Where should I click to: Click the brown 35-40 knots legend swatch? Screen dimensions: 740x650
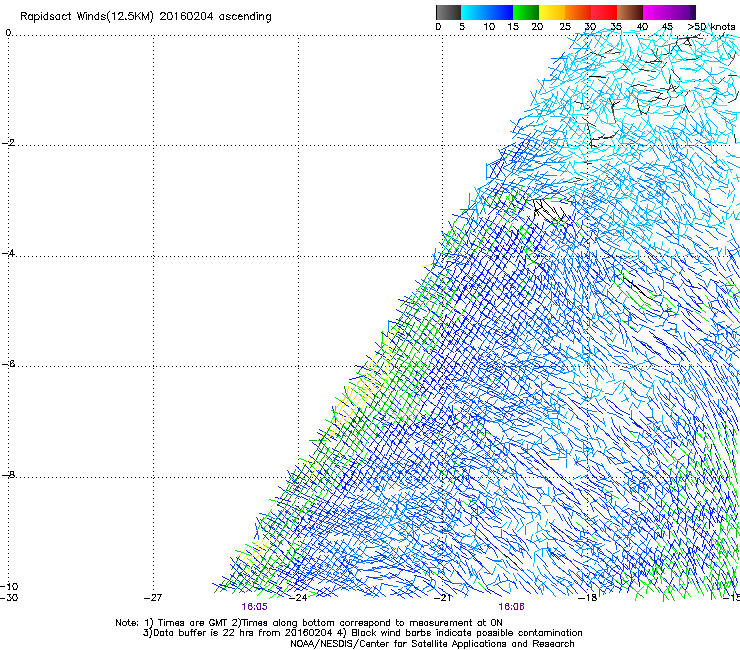coord(630,12)
